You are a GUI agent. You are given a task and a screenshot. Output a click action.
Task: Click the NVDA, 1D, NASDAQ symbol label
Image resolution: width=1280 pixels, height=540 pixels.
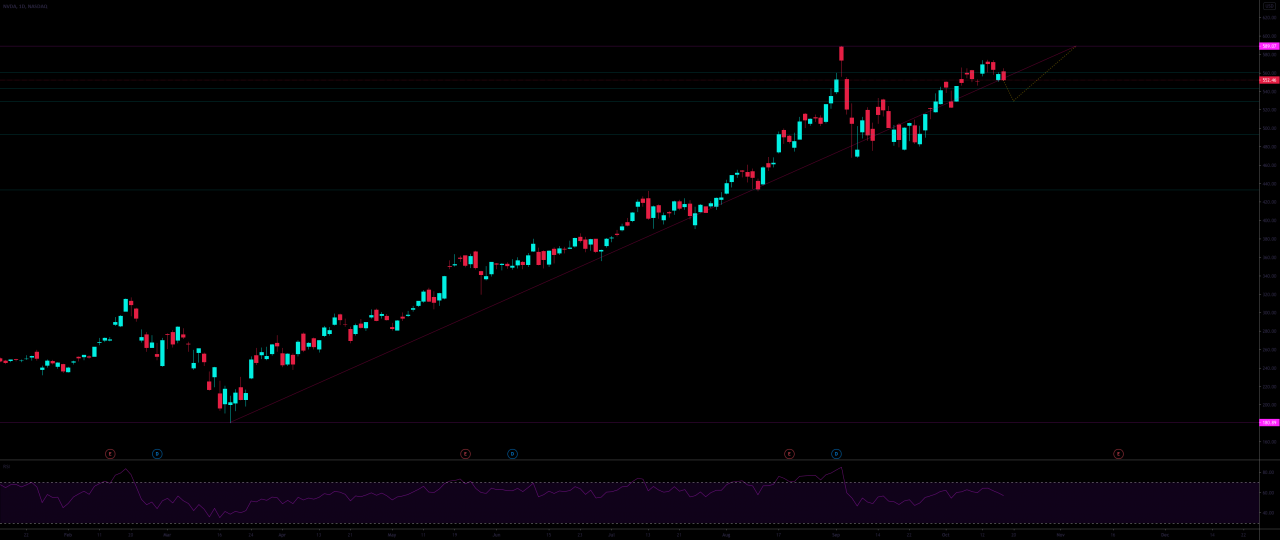25,6
